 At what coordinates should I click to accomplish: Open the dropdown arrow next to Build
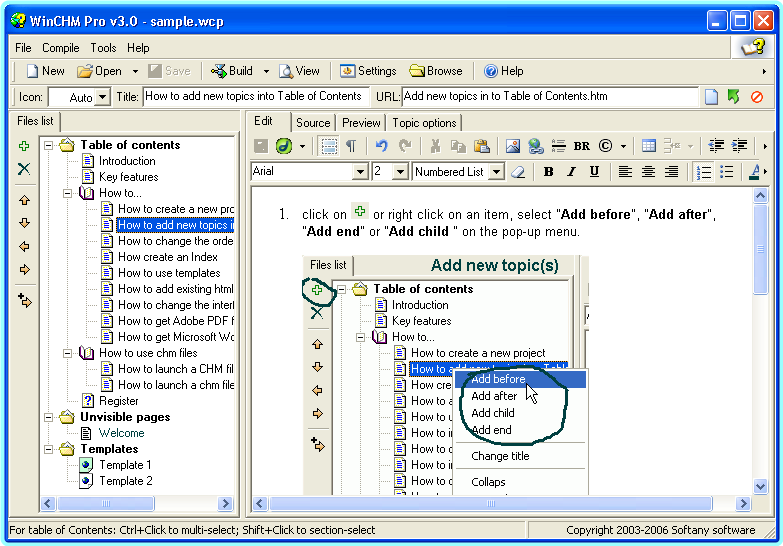[x=266, y=71]
